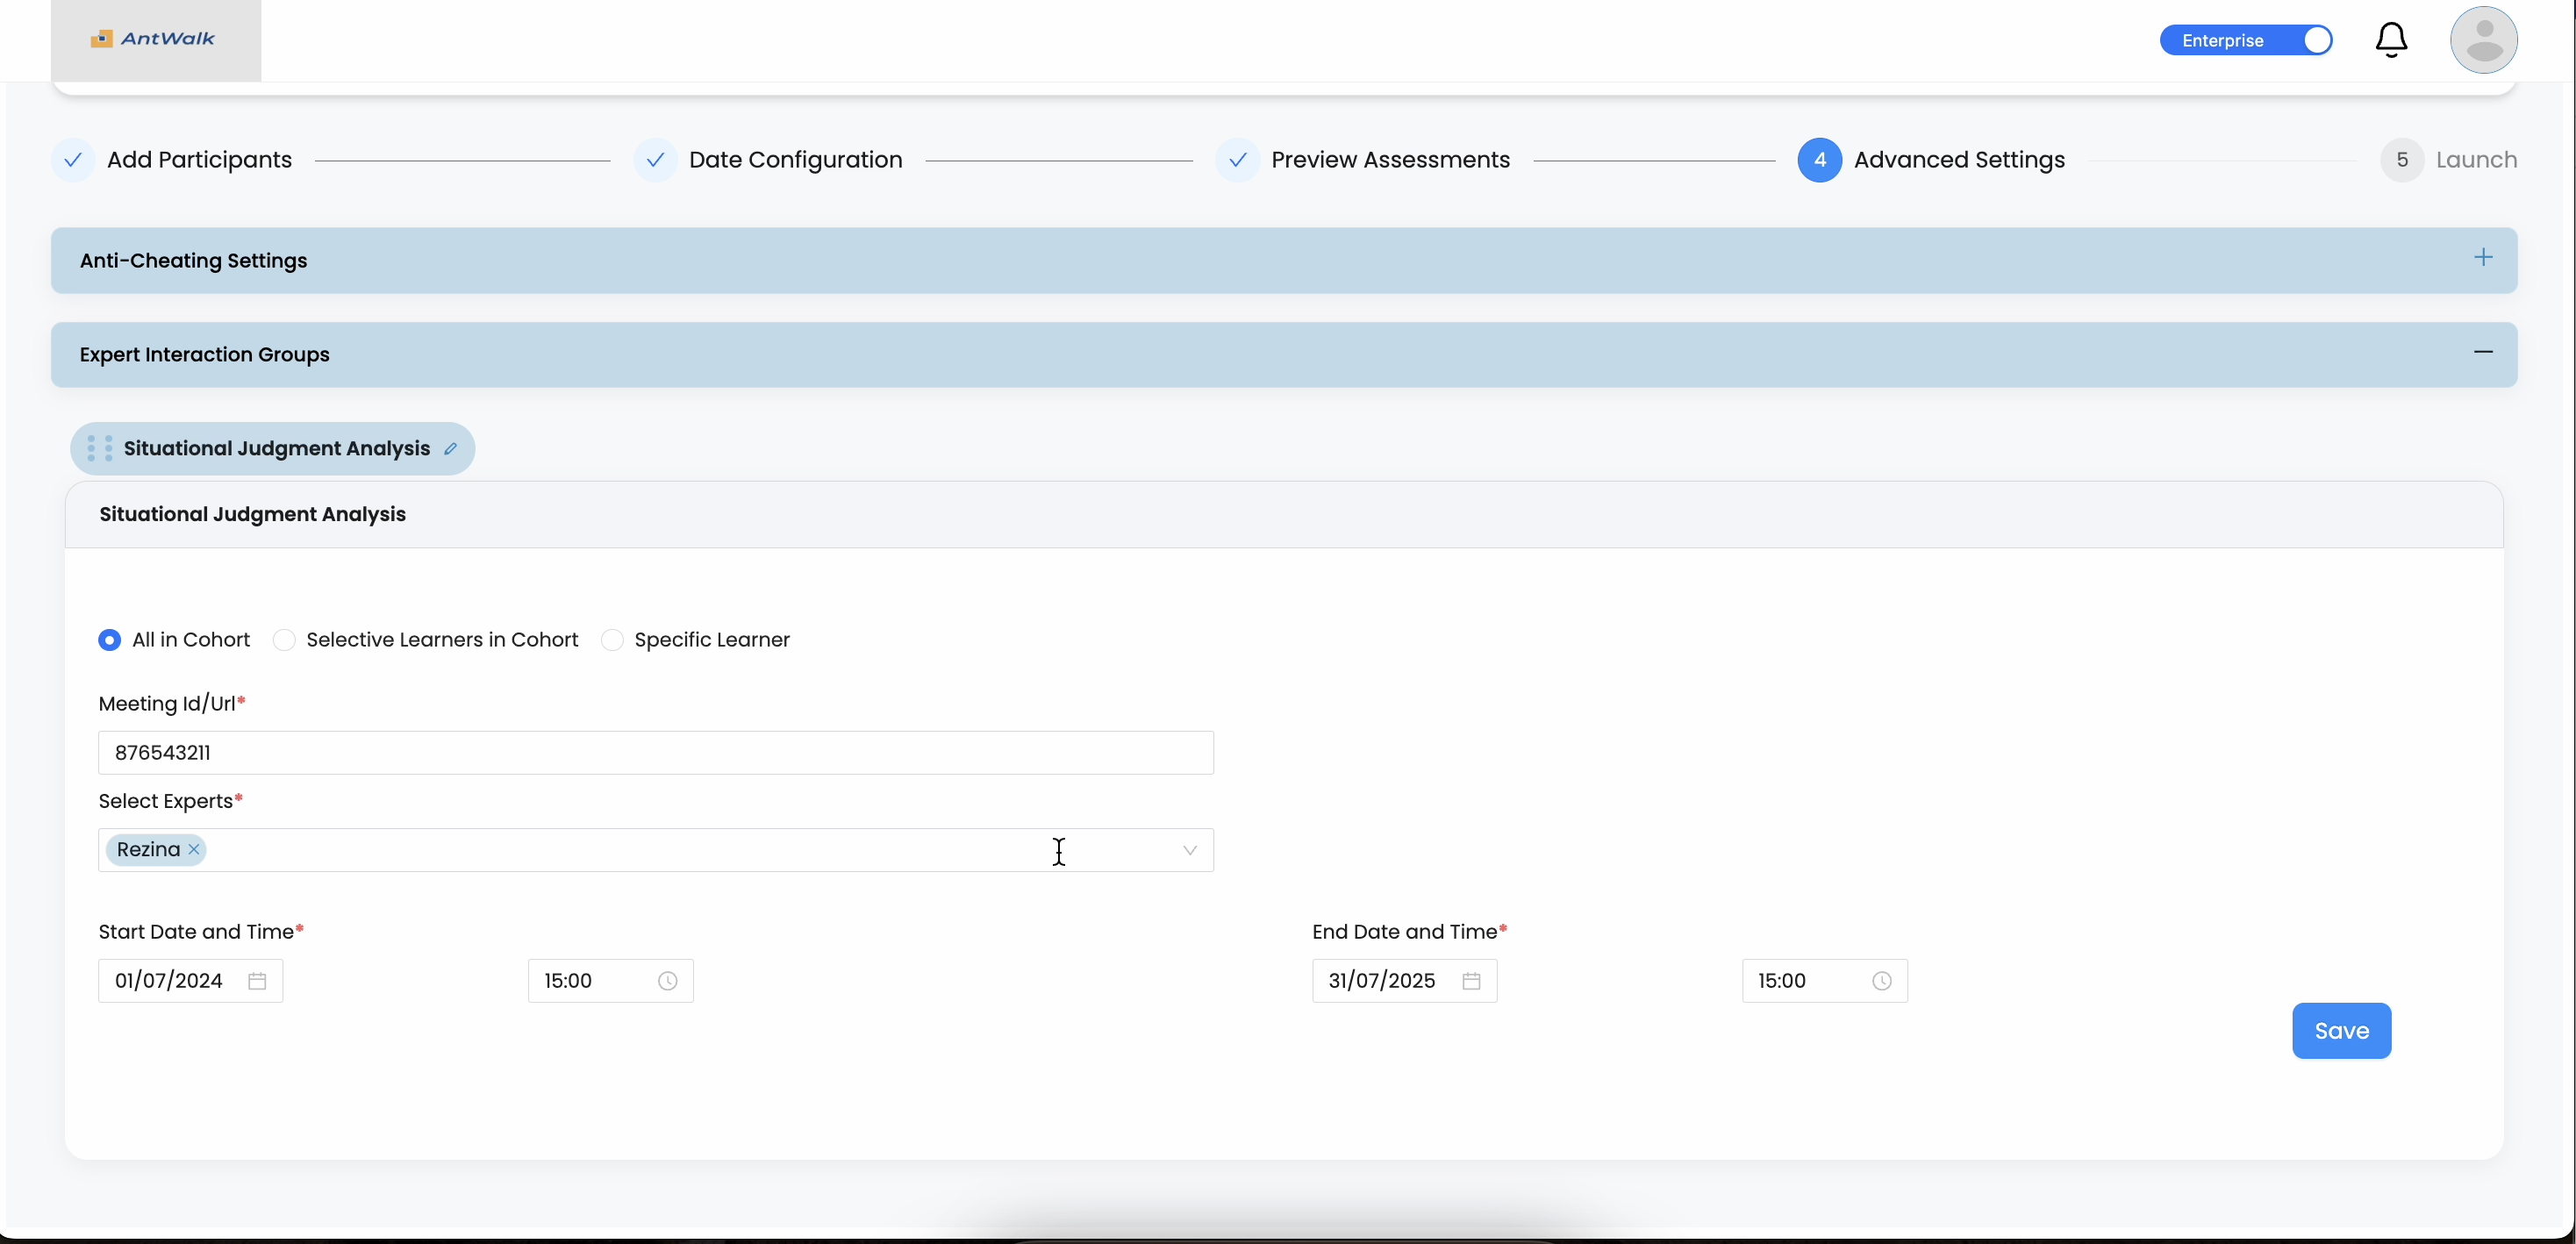This screenshot has height=1244, width=2576.
Task: Grab the drag handle on Situational Judgment Analysis
Action: [99, 448]
